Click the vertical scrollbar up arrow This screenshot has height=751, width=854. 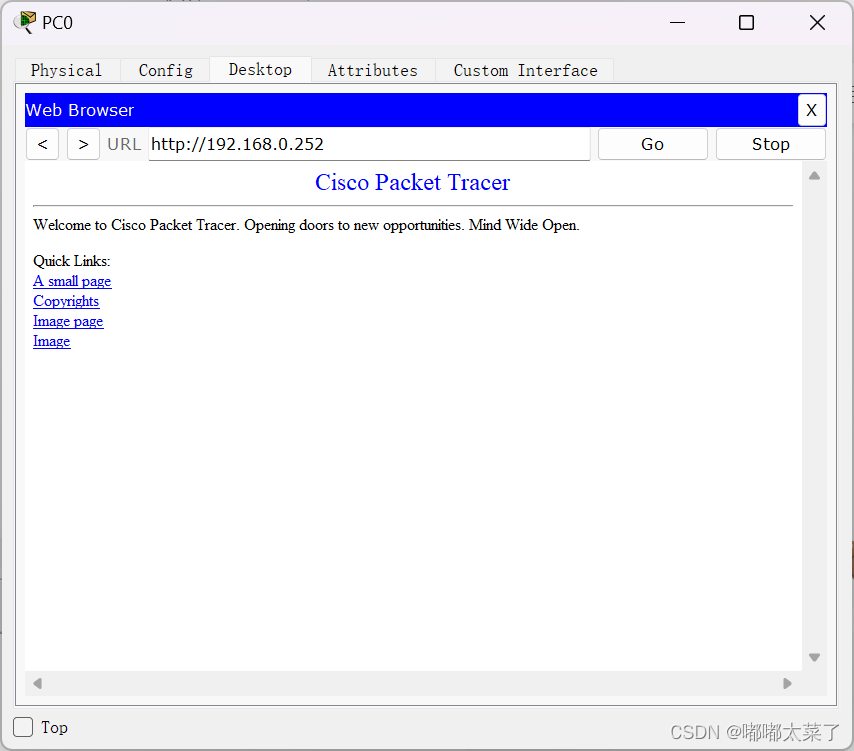click(814, 175)
